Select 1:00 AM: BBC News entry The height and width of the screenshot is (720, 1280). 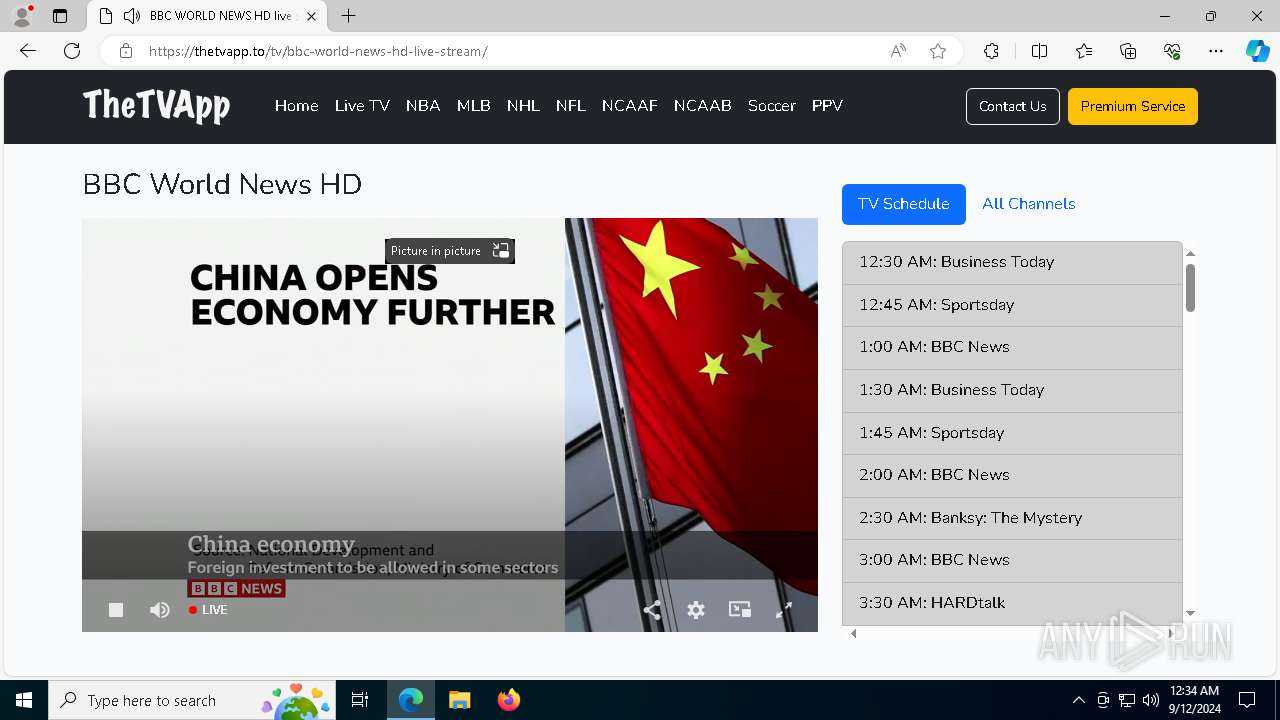pos(1012,347)
